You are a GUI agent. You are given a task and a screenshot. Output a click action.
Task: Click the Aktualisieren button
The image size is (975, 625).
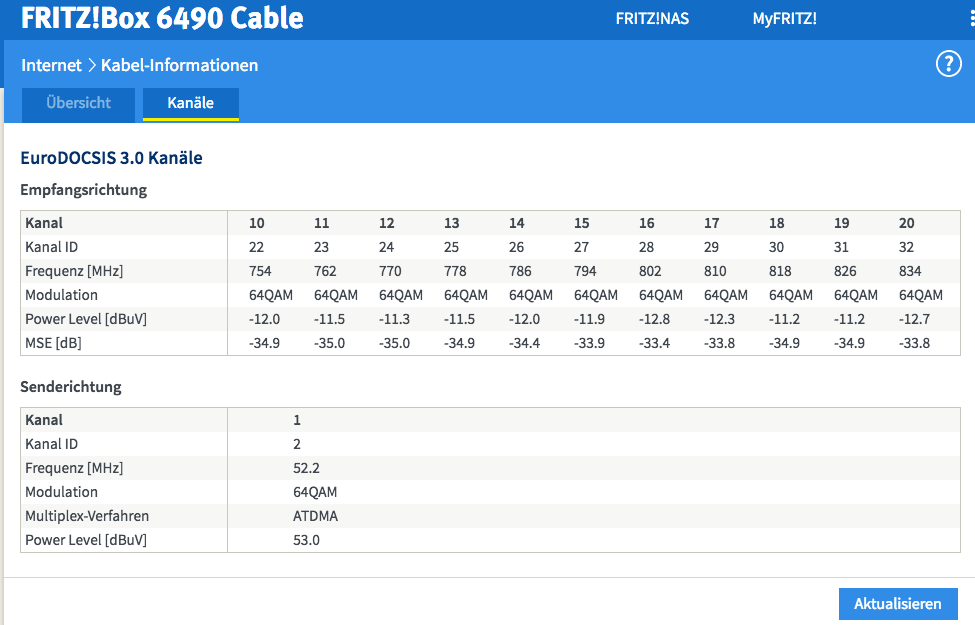click(x=897, y=604)
